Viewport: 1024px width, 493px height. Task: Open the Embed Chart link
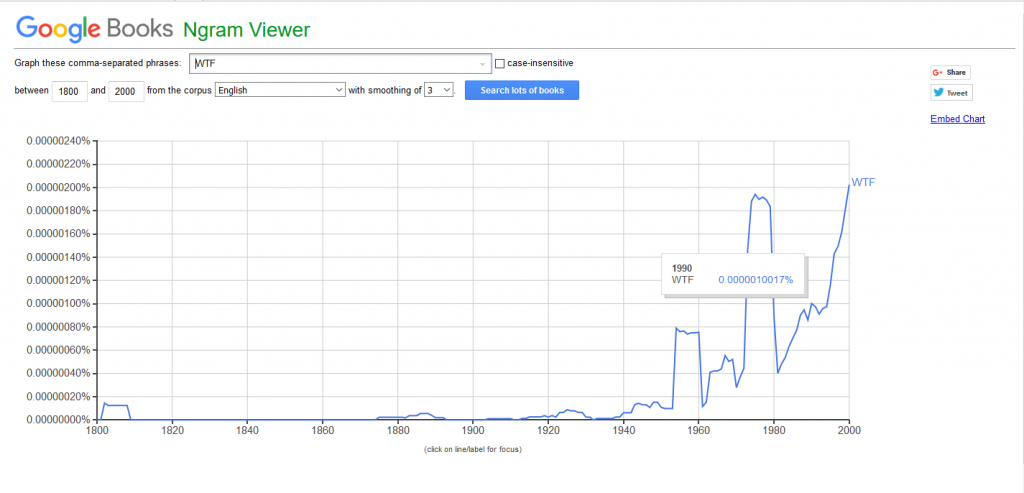tap(957, 119)
